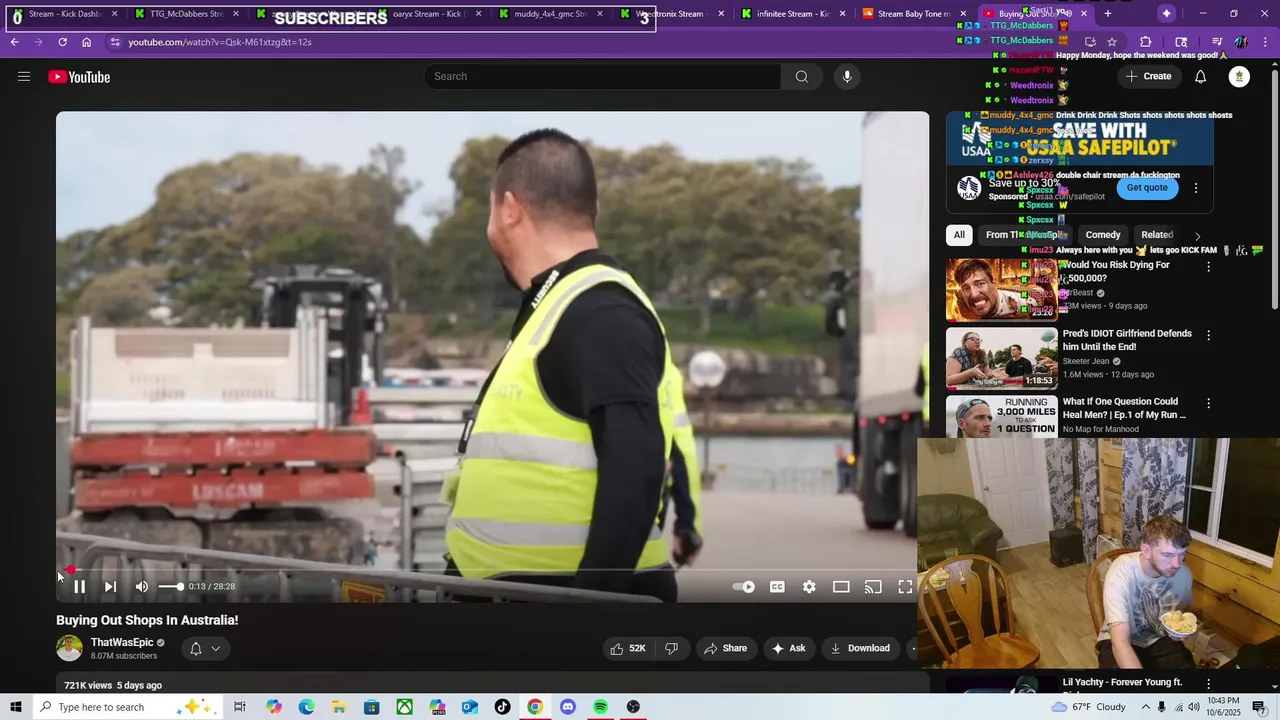The height and width of the screenshot is (720, 1280).
Task: Switch to infinitee Stream tab
Action: 793,14
